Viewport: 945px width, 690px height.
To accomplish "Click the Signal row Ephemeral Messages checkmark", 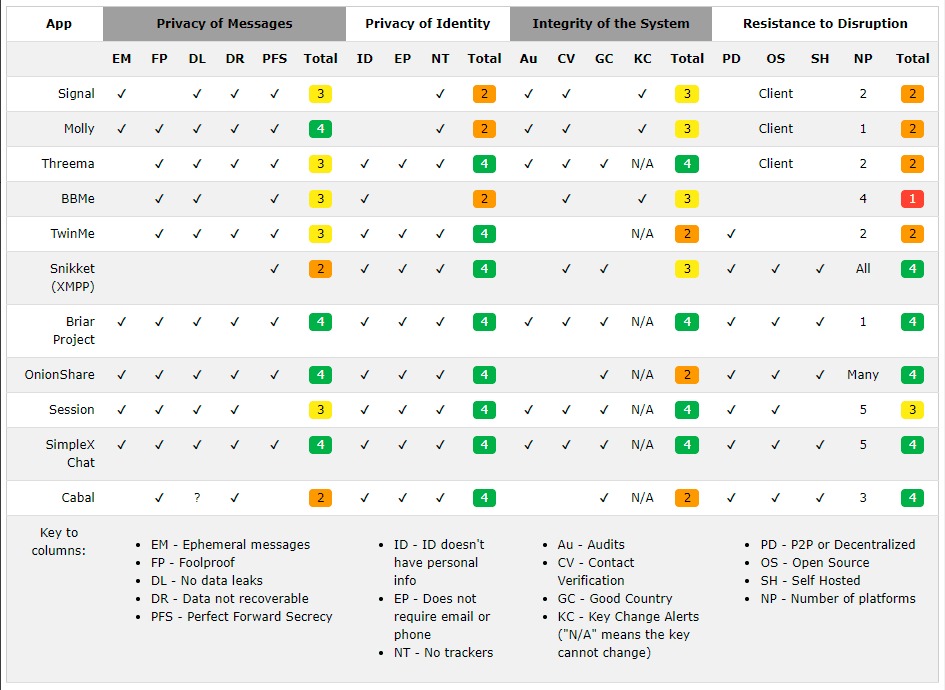I will [x=121, y=94].
